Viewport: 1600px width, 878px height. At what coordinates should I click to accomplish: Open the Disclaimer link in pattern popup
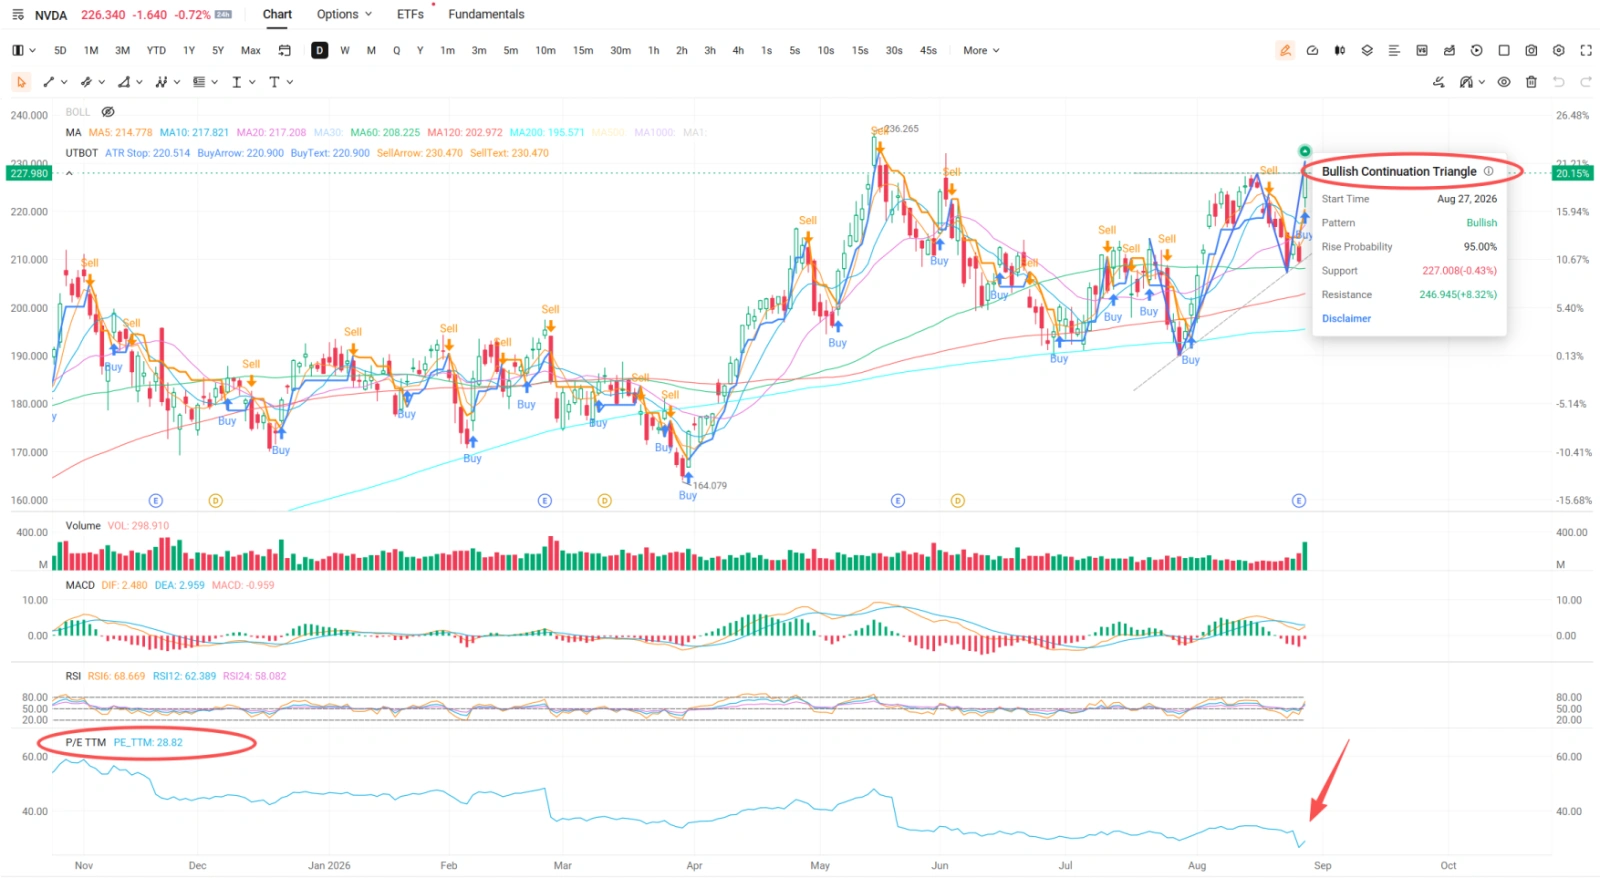(1346, 319)
